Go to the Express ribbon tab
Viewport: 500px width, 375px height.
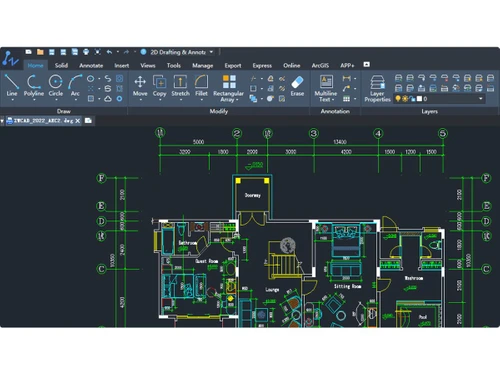[x=262, y=65]
